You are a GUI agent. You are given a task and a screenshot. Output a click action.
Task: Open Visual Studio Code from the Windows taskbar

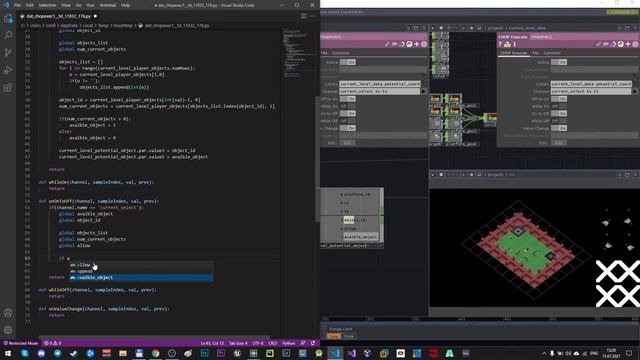335,353
